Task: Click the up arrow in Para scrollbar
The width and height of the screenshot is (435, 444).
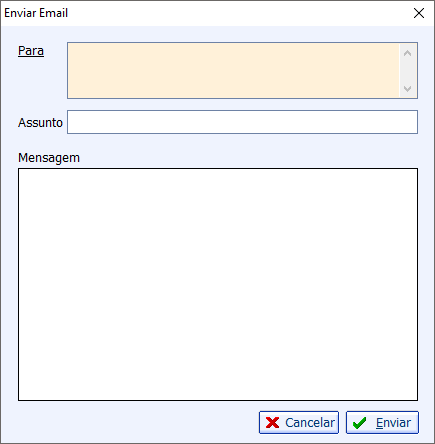Action: pyautogui.click(x=407, y=53)
